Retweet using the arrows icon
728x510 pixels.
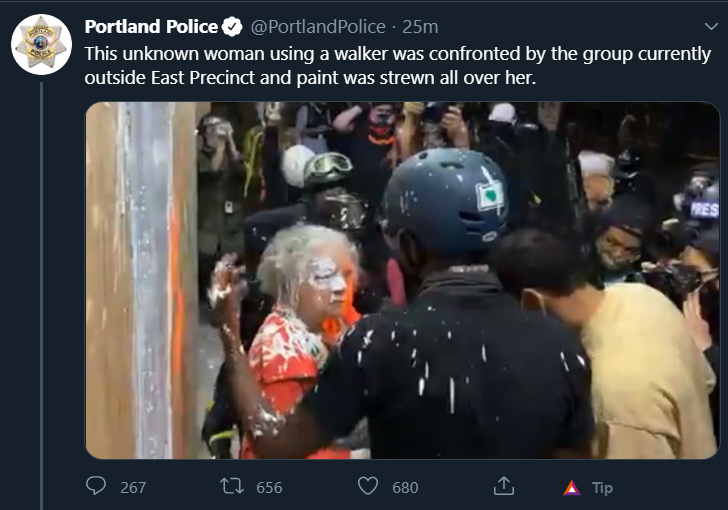pos(232,486)
